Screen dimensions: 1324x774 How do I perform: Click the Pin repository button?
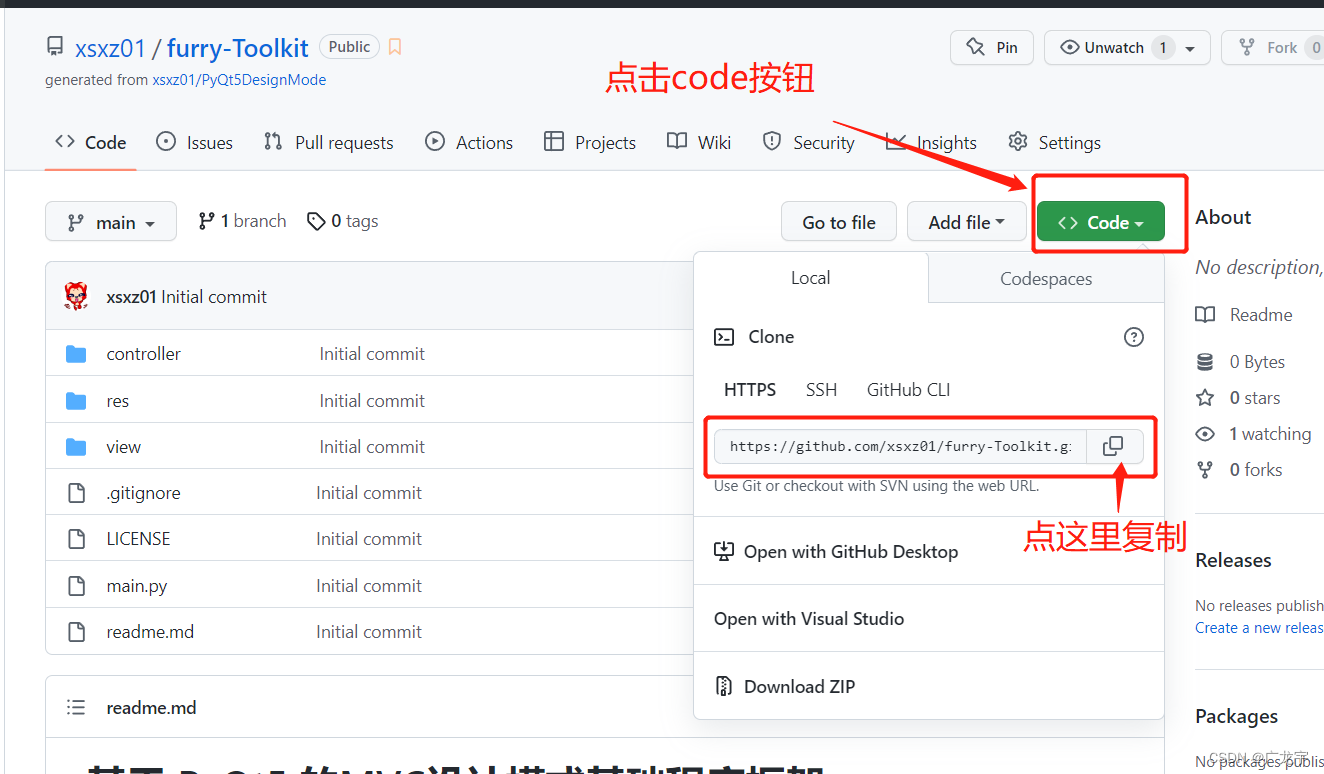click(x=992, y=47)
